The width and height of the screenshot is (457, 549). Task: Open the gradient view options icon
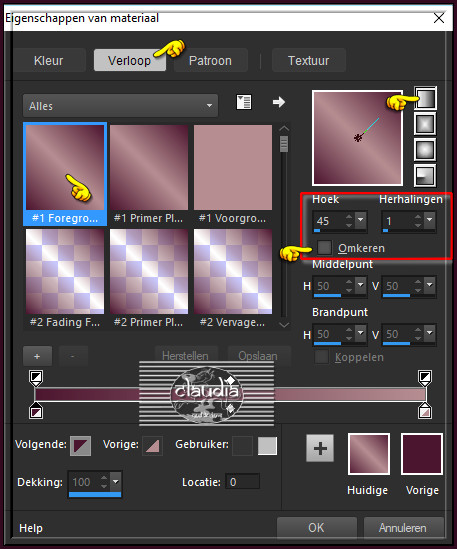coord(243,102)
